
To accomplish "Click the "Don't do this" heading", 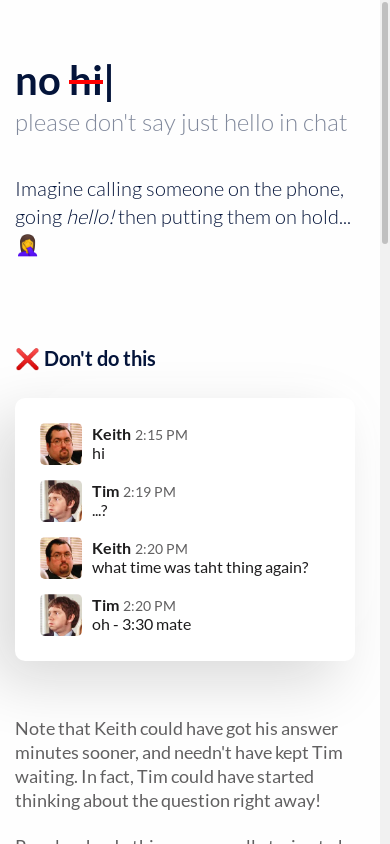I will tap(100, 359).
